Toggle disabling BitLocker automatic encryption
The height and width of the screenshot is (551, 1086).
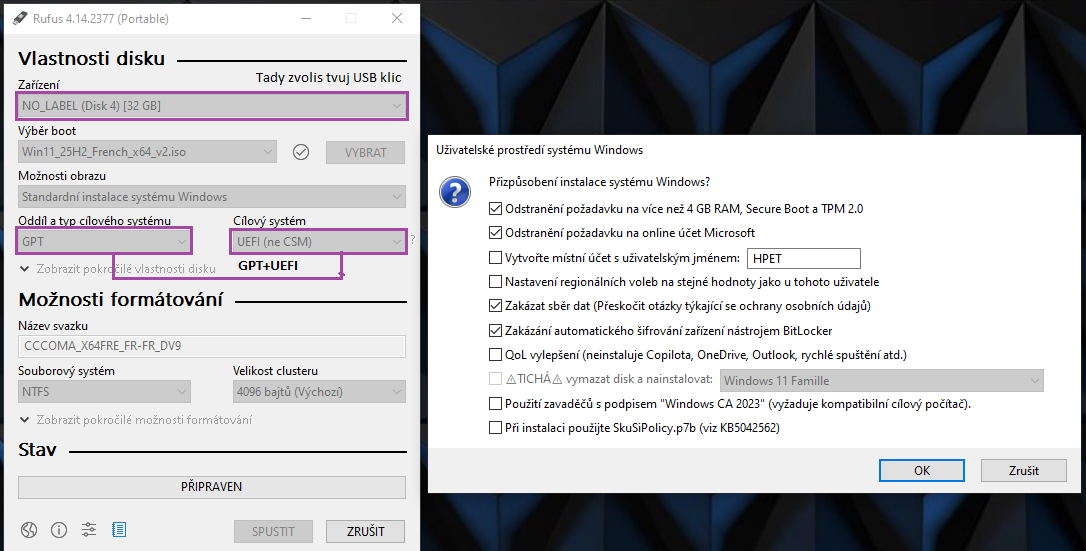pyautogui.click(x=495, y=331)
